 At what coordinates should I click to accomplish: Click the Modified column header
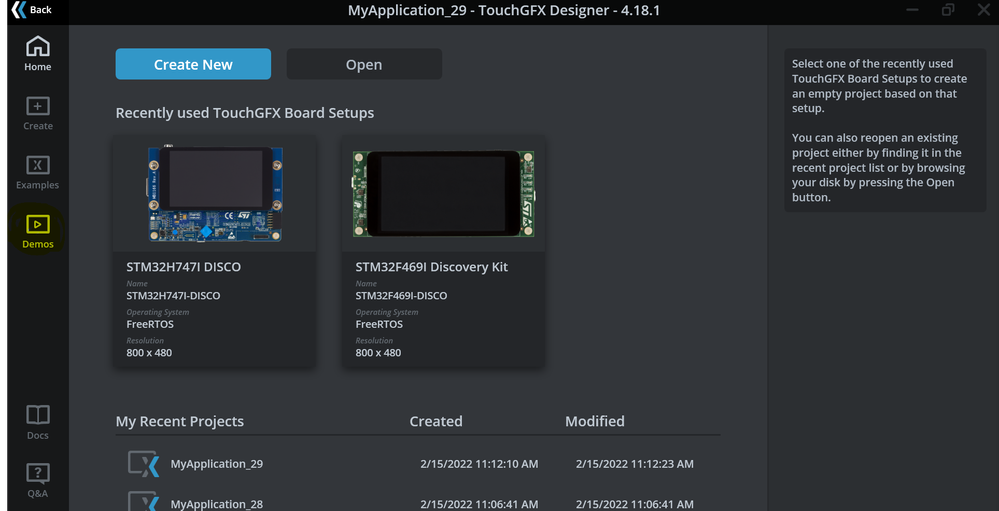pos(594,421)
